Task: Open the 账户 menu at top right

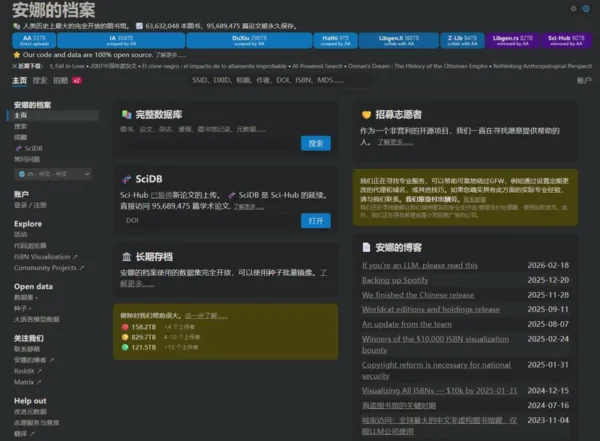Action: (x=584, y=80)
